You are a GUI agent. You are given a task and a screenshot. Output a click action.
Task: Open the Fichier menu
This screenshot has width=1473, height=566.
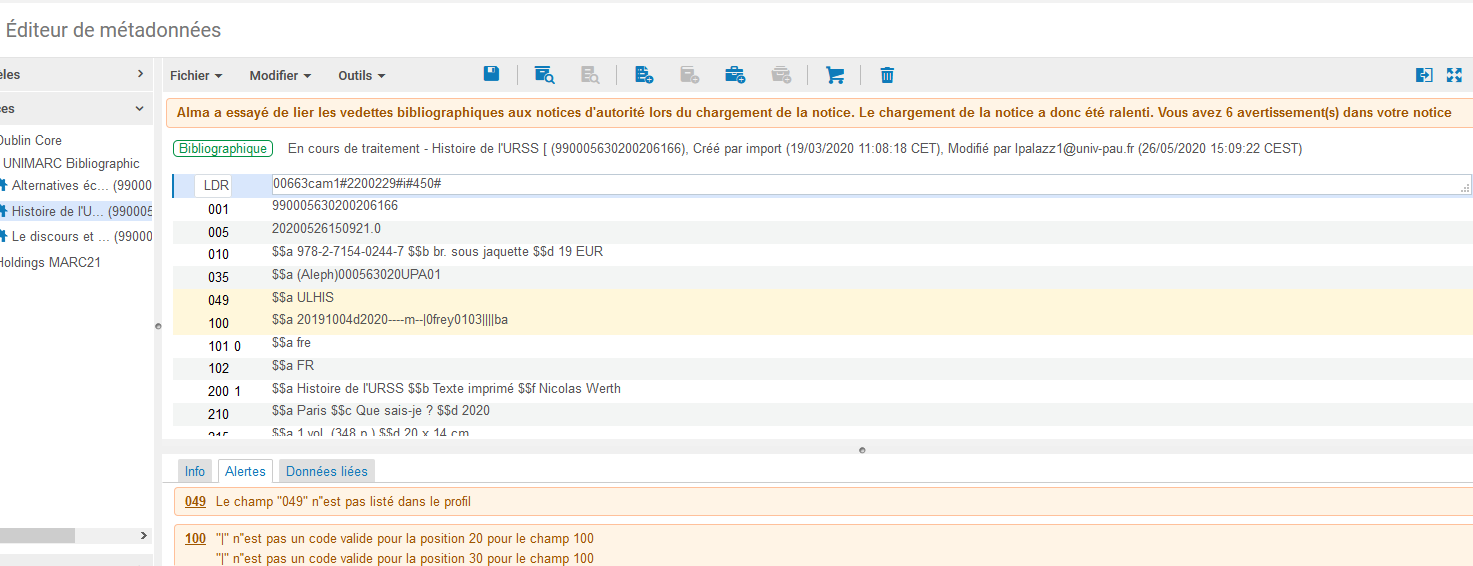click(x=196, y=76)
